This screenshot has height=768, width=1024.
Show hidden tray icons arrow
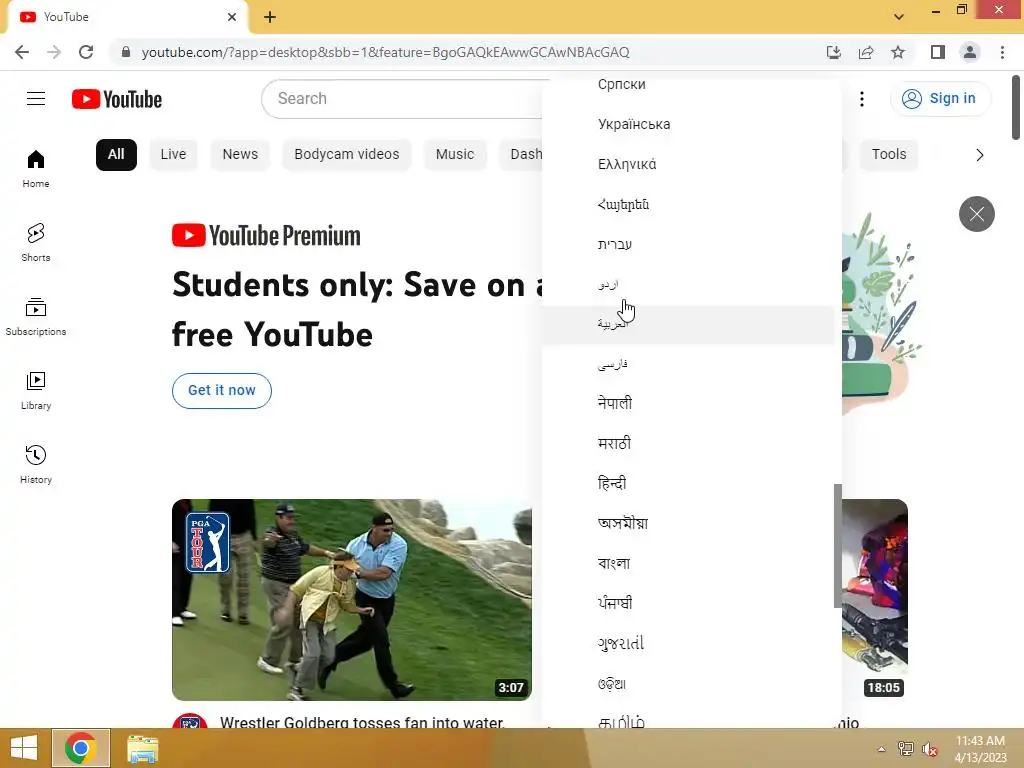(x=882, y=749)
